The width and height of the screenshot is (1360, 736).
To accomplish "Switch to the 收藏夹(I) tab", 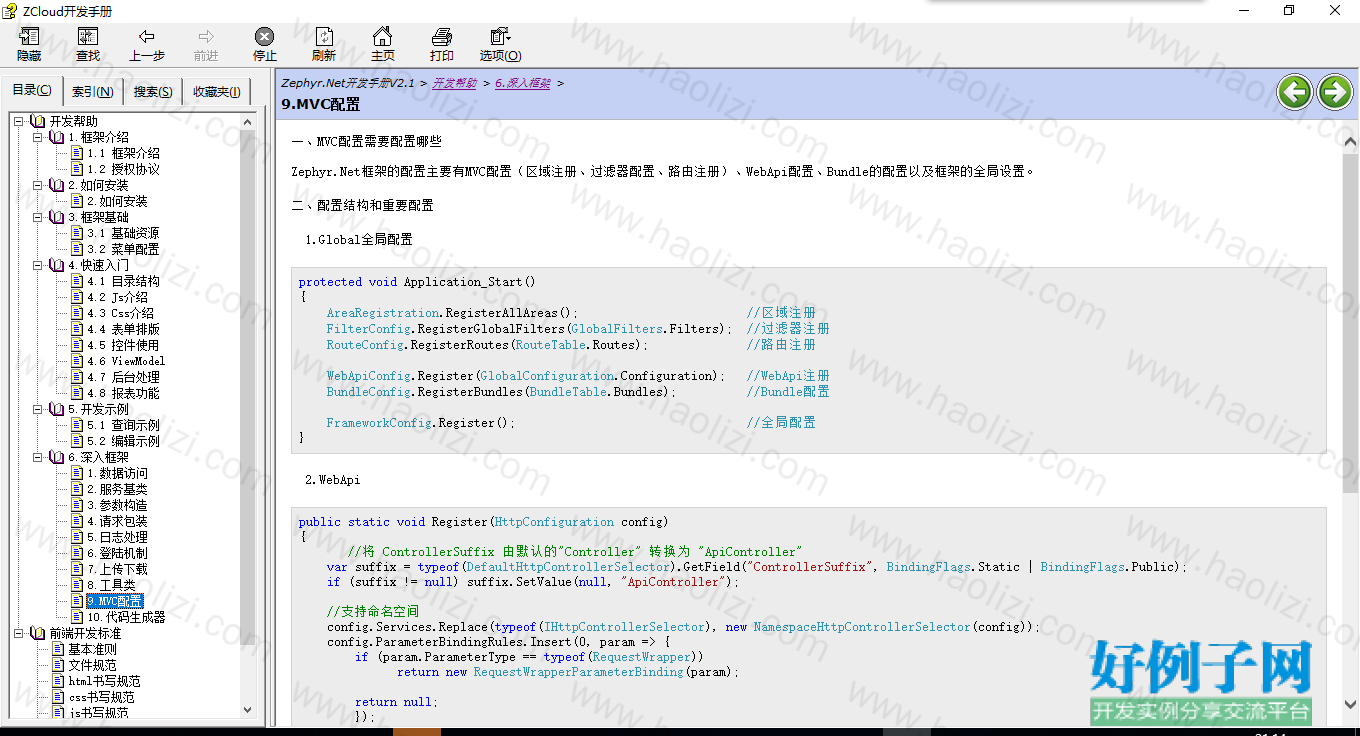I will point(216,91).
